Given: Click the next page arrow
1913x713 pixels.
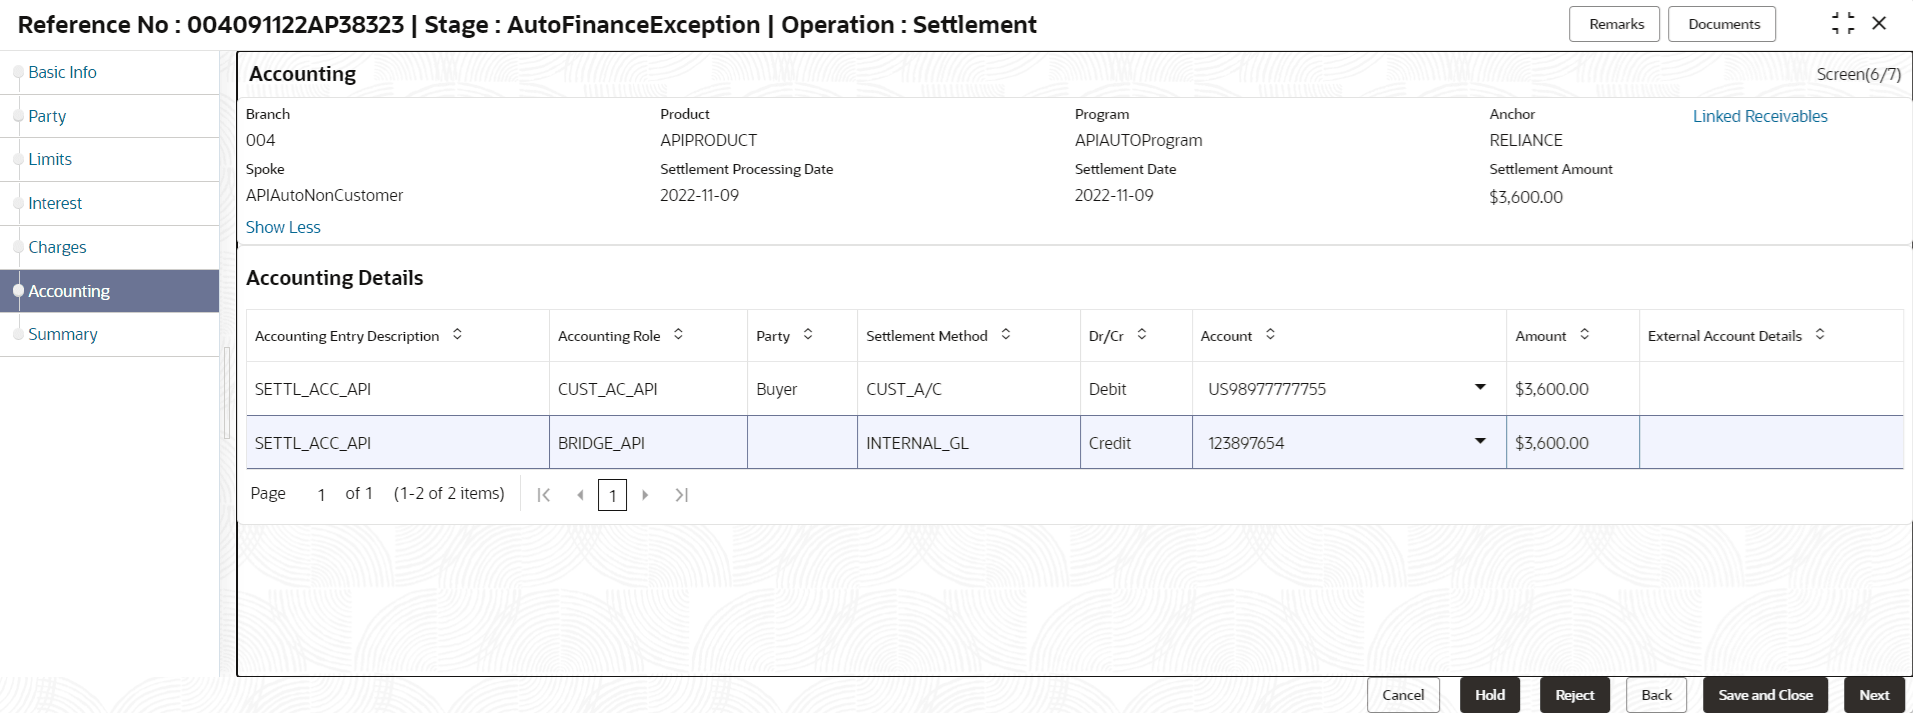Looking at the screenshot, I should click(646, 495).
